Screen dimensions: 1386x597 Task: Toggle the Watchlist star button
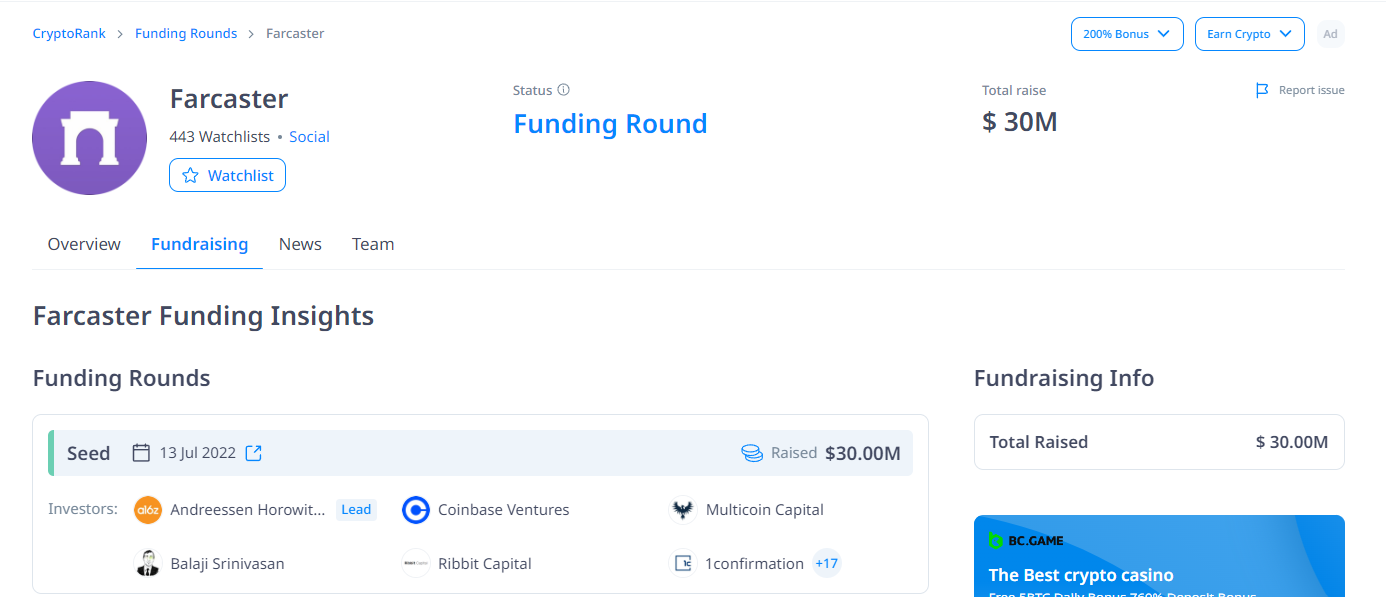[227, 175]
